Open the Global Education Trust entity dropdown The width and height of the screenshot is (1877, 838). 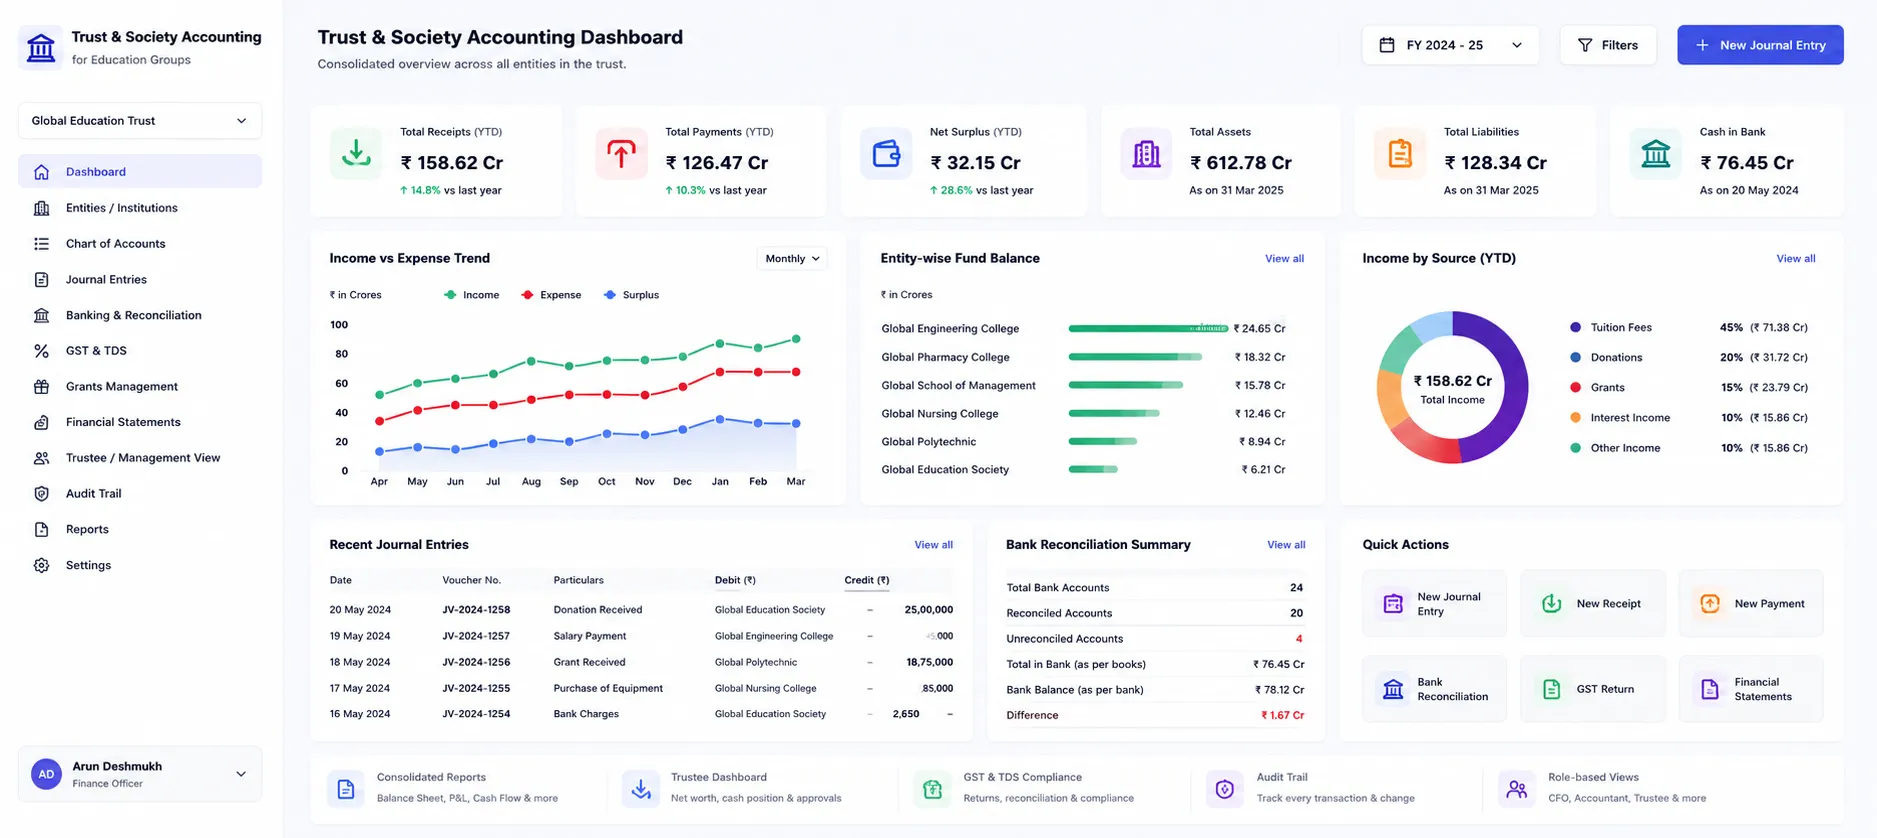click(x=140, y=121)
